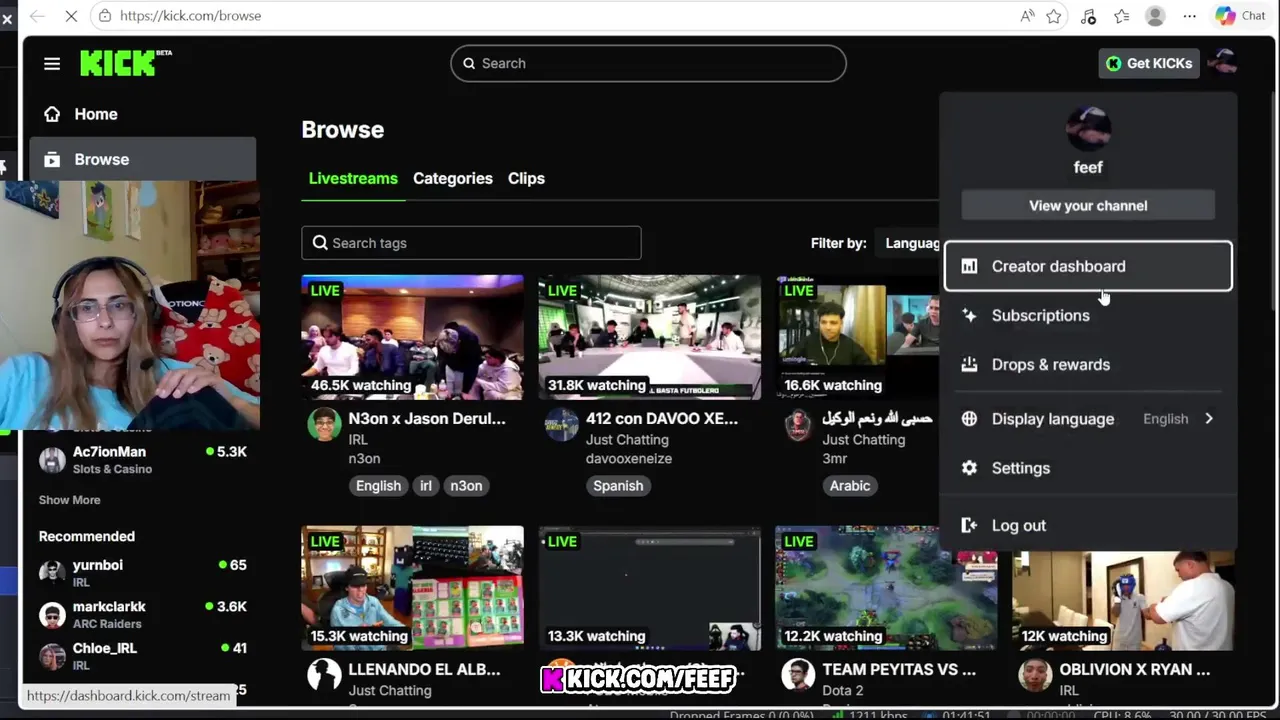Click the yurnboi avatar in Recommended

click(x=52, y=572)
